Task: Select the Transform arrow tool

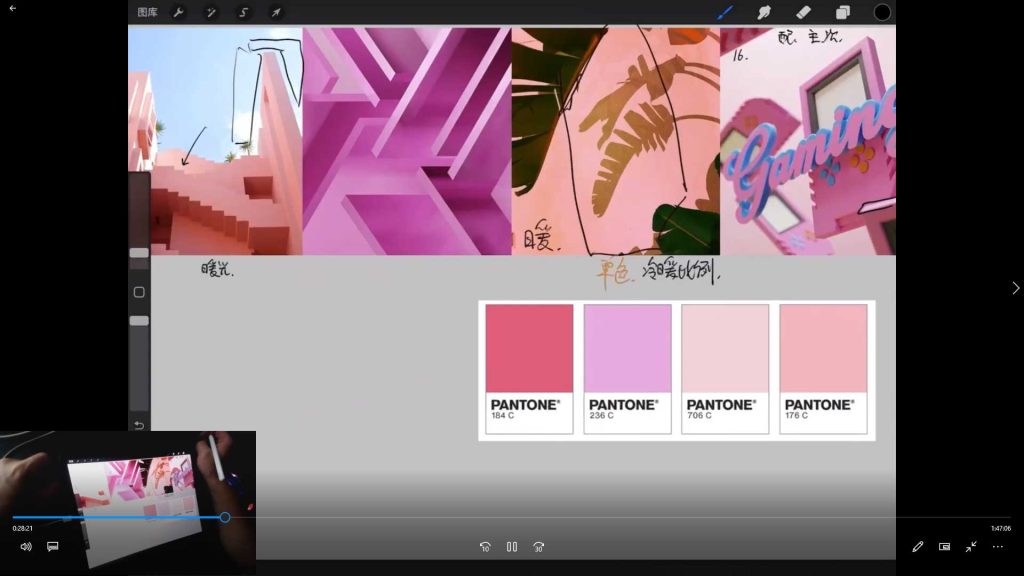Action: pos(276,13)
